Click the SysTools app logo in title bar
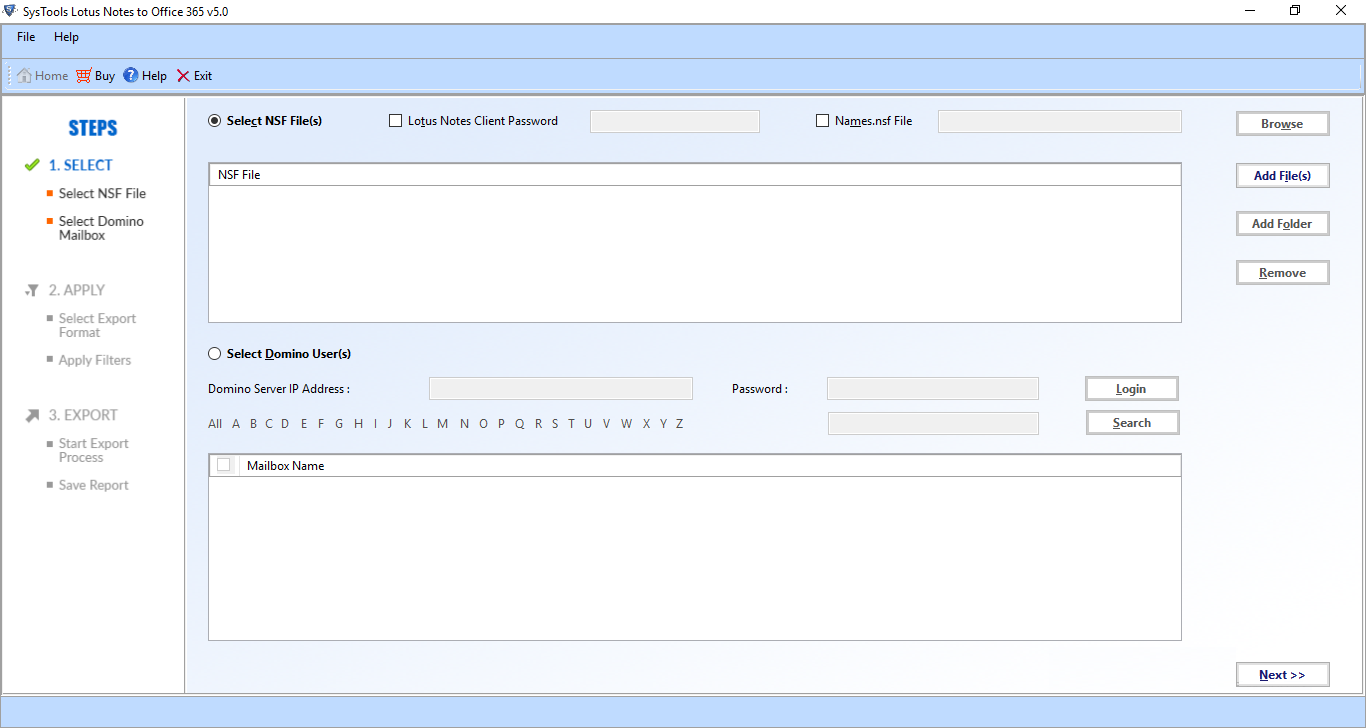This screenshot has height=728, width=1366. (x=11, y=11)
